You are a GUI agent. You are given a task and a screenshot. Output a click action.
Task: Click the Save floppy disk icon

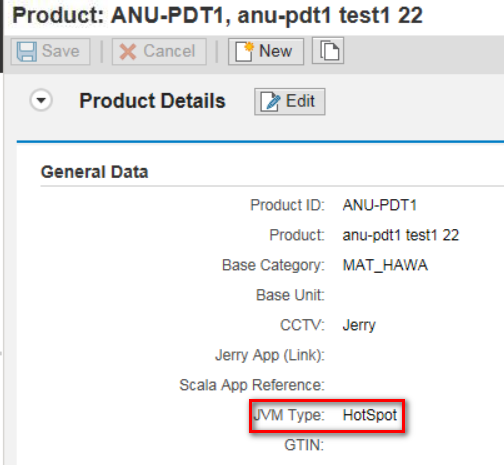pyautogui.click(x=26, y=52)
